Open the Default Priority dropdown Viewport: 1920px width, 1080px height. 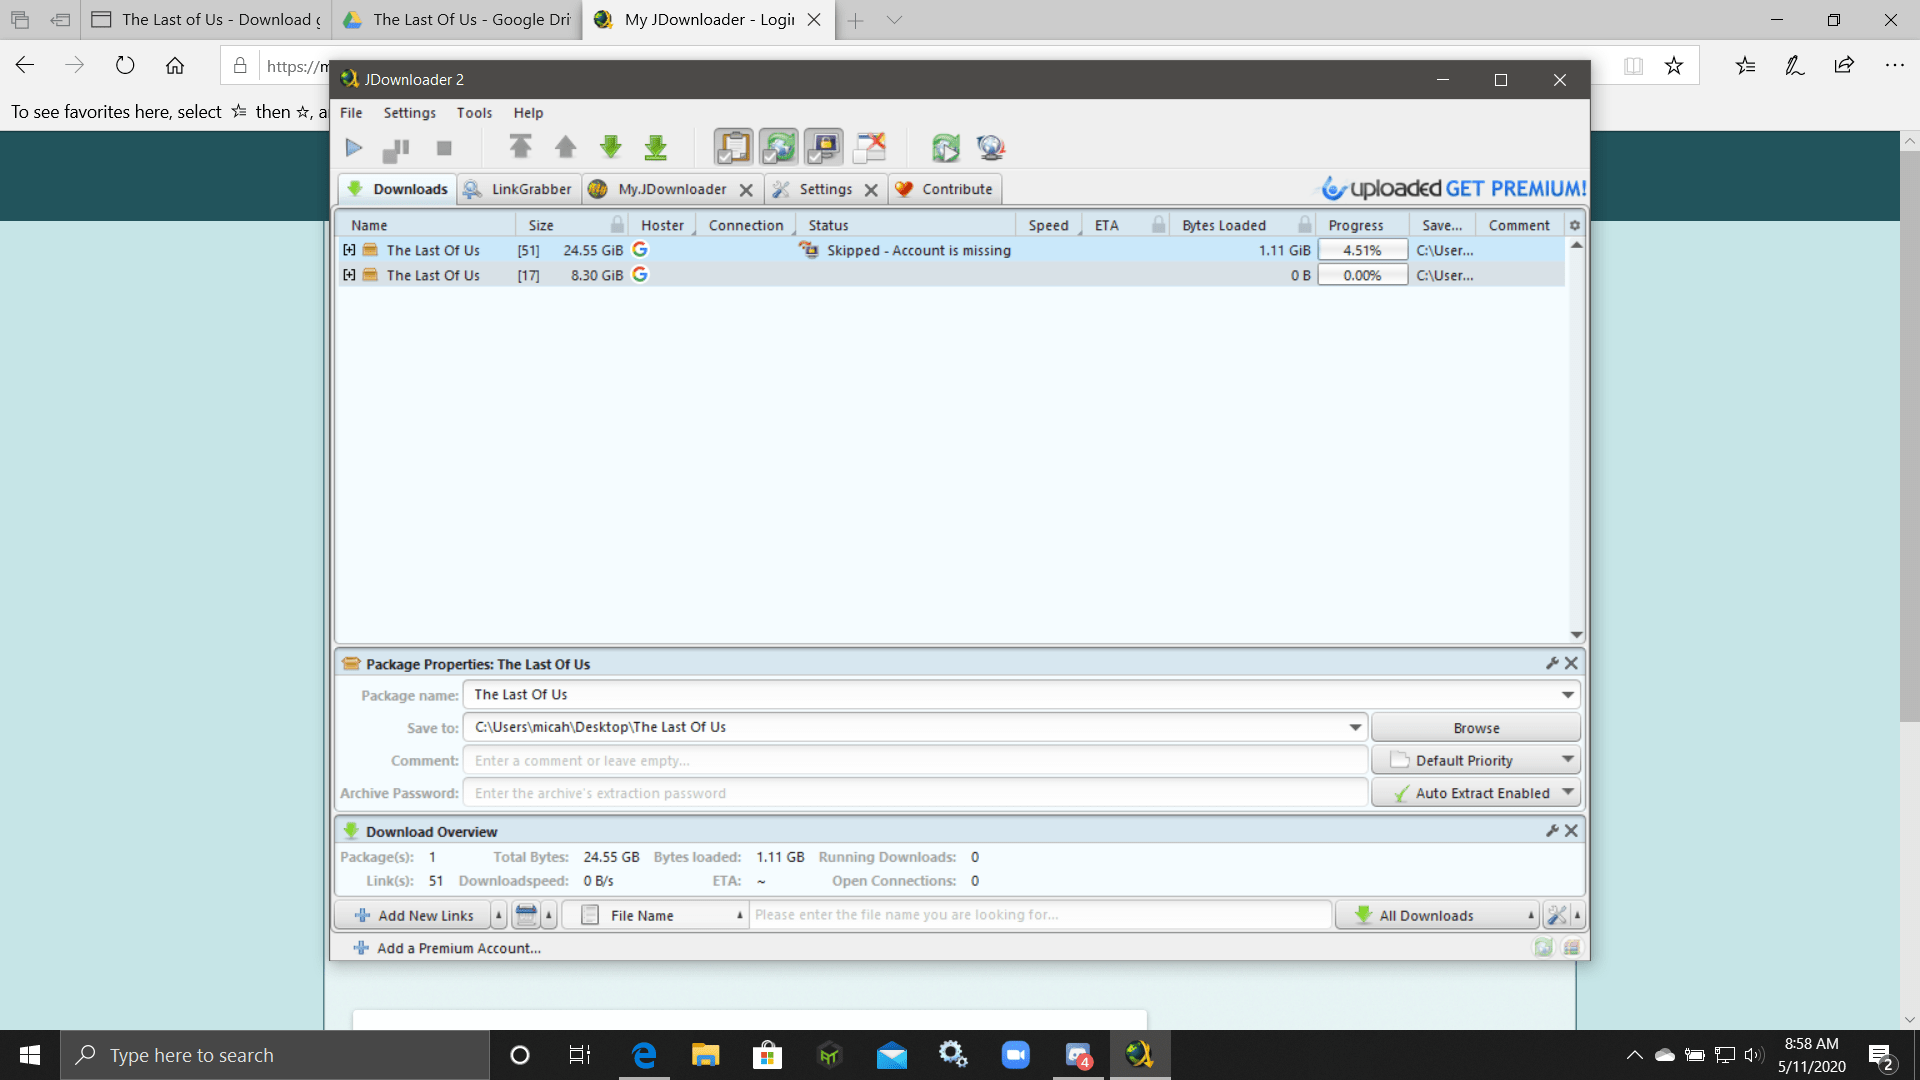[x=1475, y=759]
